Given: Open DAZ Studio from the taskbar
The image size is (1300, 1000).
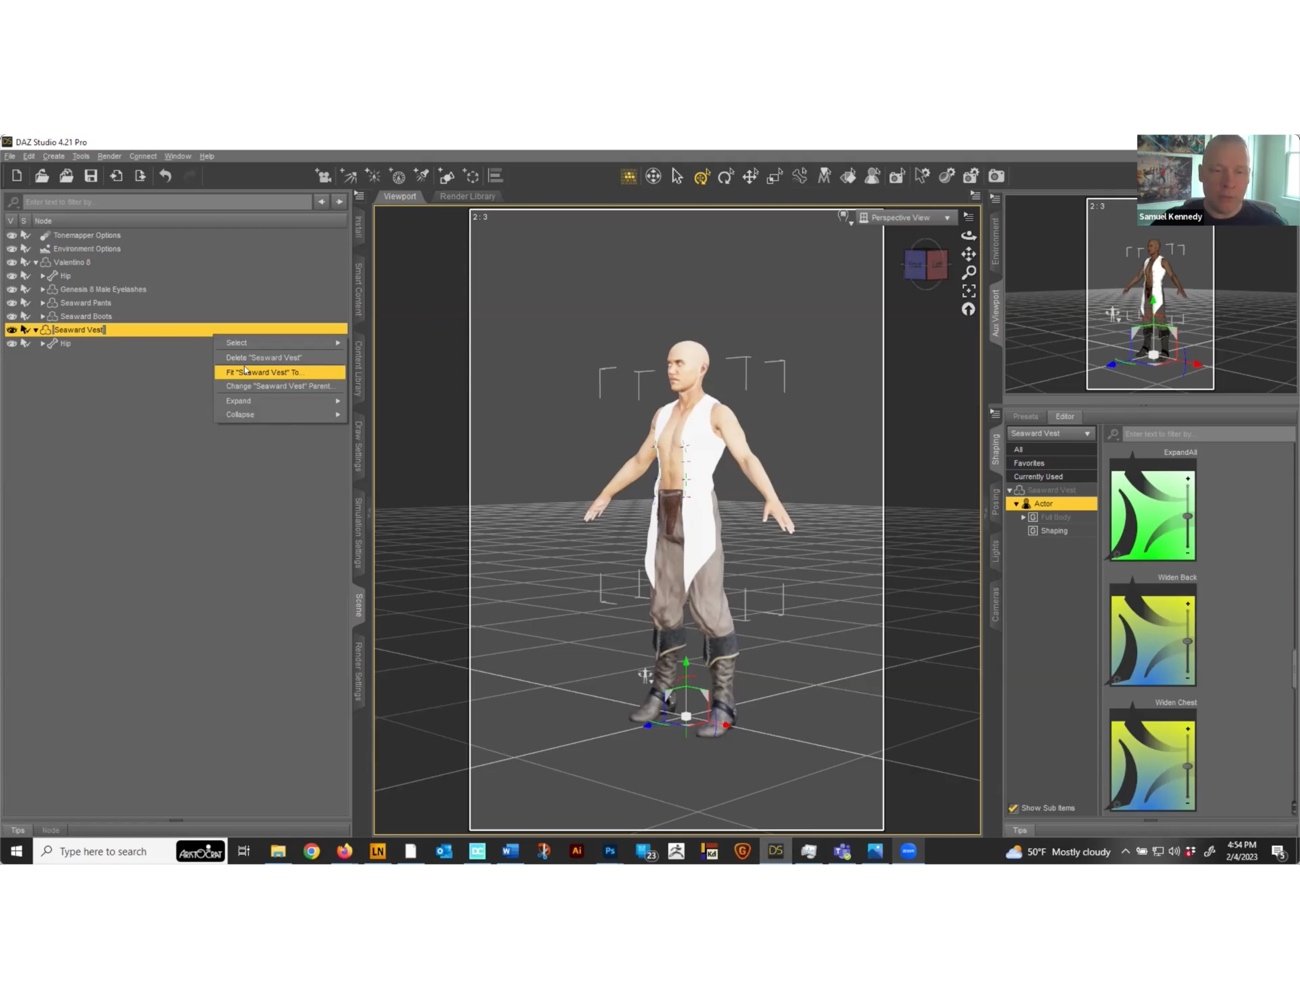Looking at the screenshot, I should [774, 851].
